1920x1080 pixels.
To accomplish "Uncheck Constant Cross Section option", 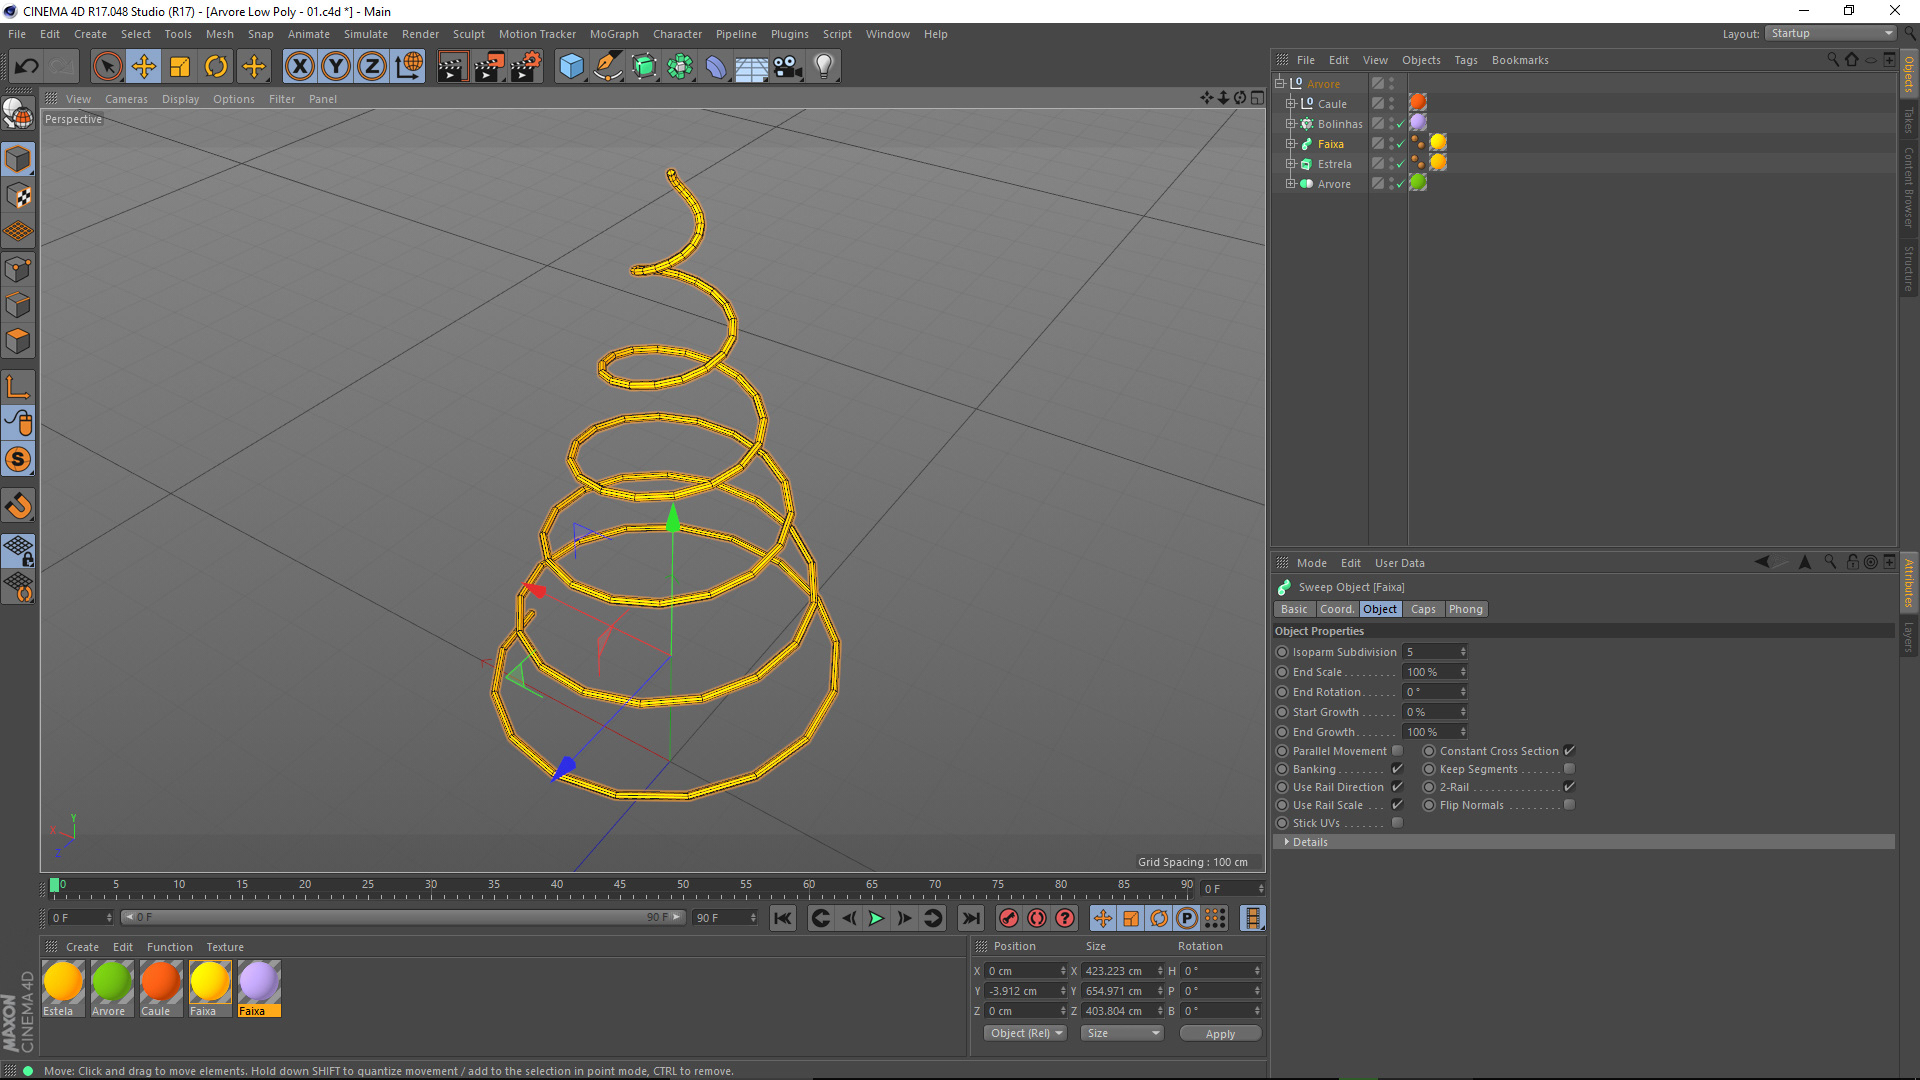I will (1569, 751).
